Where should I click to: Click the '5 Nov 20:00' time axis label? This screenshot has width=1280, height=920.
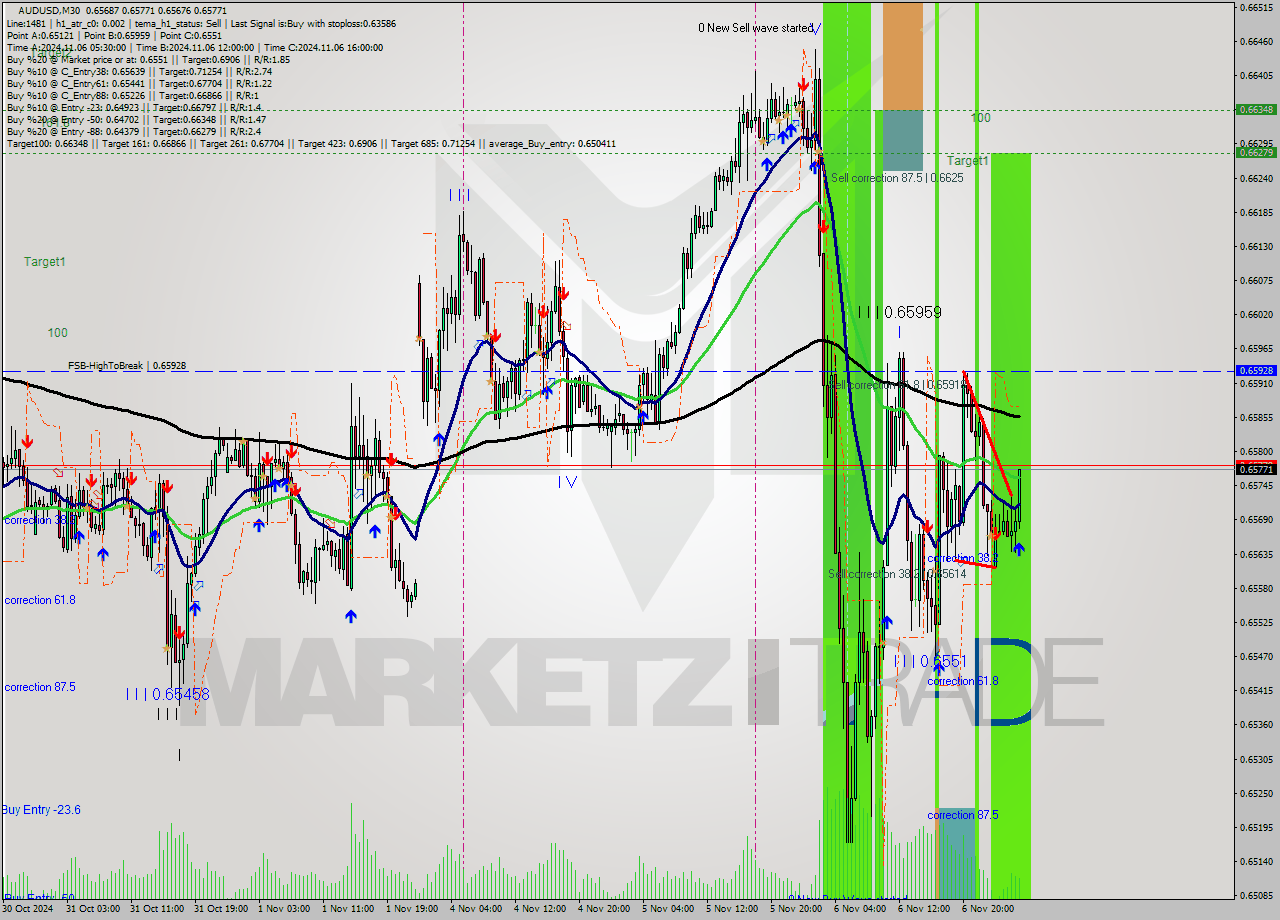796,909
